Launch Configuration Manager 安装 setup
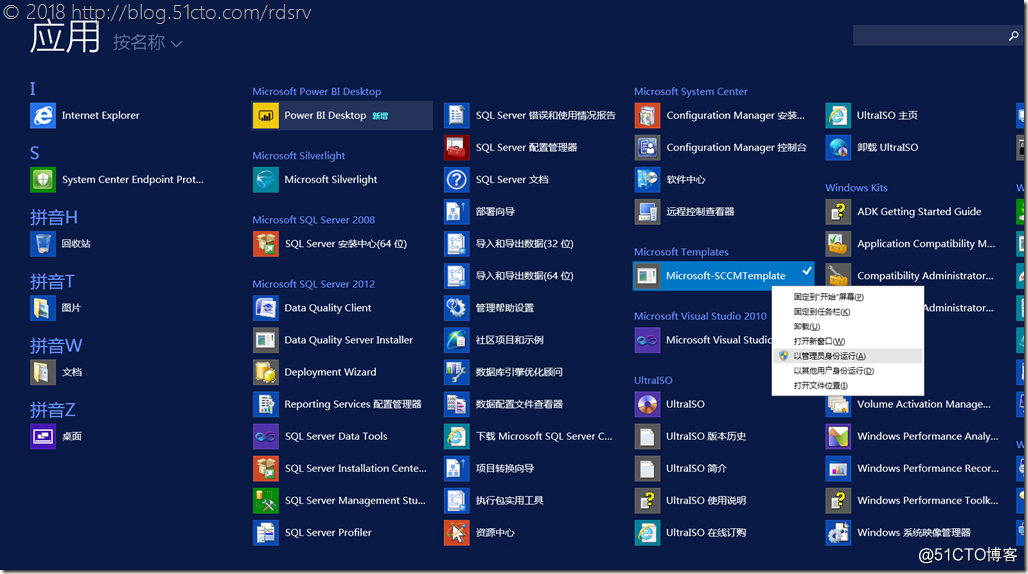 coord(720,115)
